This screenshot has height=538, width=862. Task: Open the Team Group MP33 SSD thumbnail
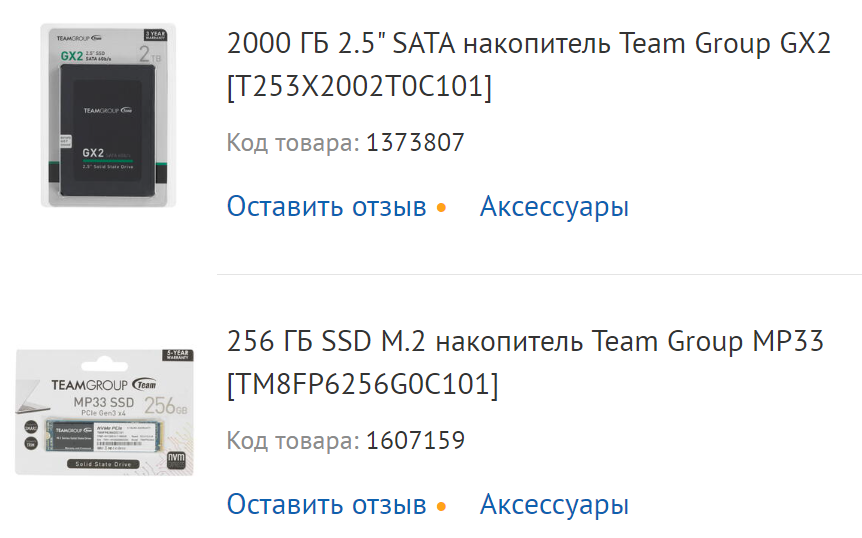105,412
